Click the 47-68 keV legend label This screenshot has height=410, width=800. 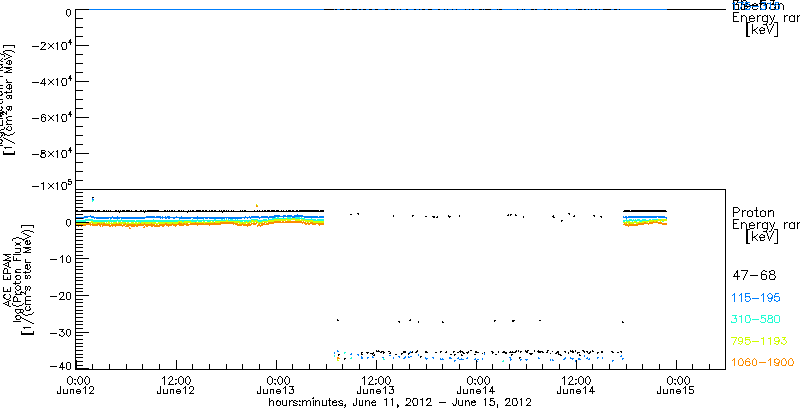(x=754, y=276)
